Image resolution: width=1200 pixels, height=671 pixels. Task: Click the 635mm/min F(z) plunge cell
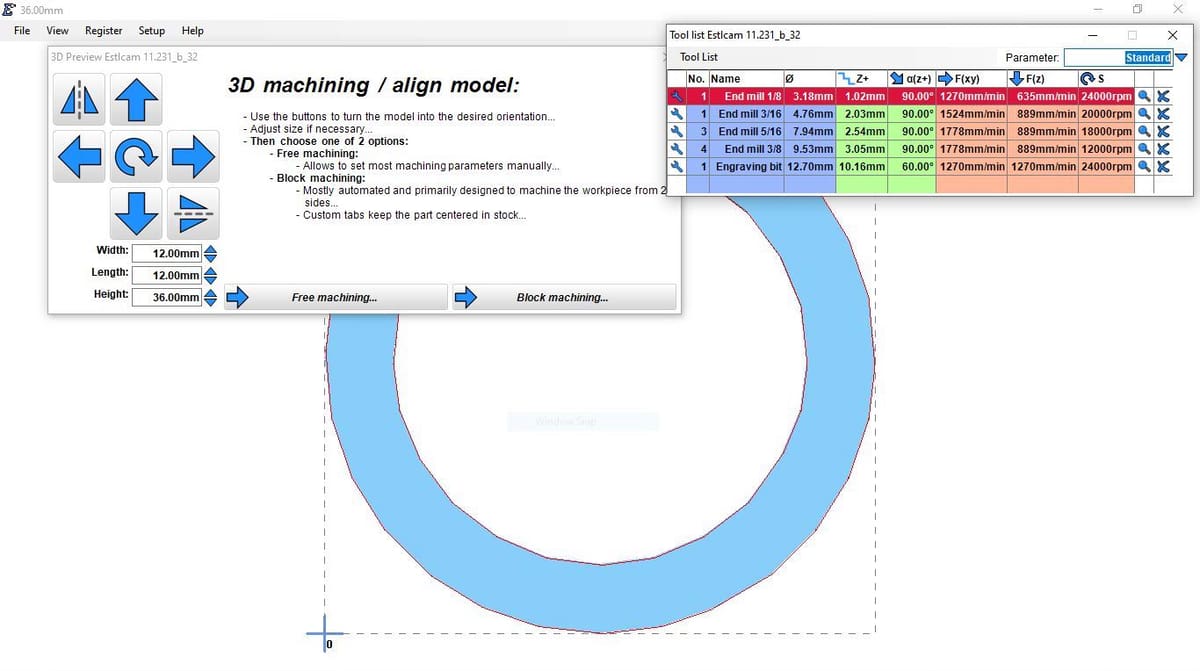[x=1043, y=97]
